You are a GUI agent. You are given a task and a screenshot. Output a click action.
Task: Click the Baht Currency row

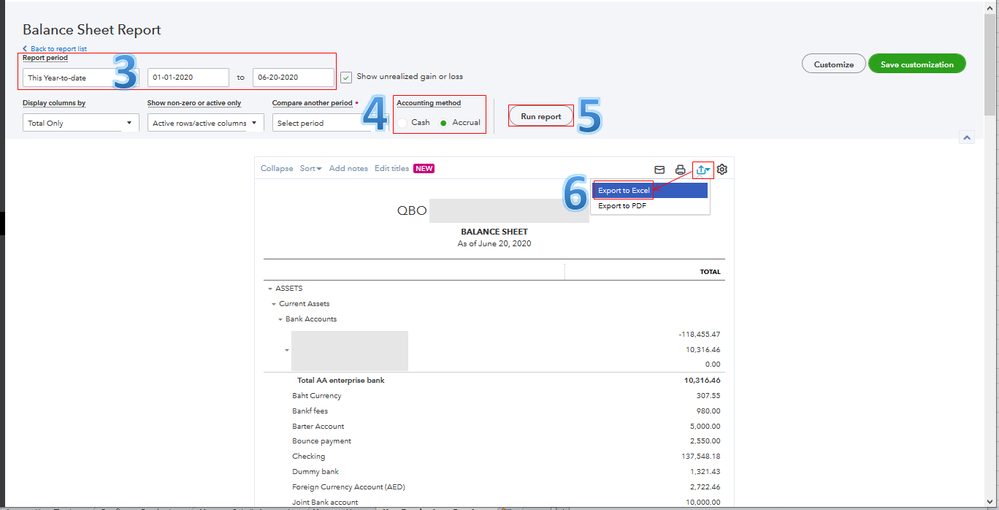click(494, 396)
